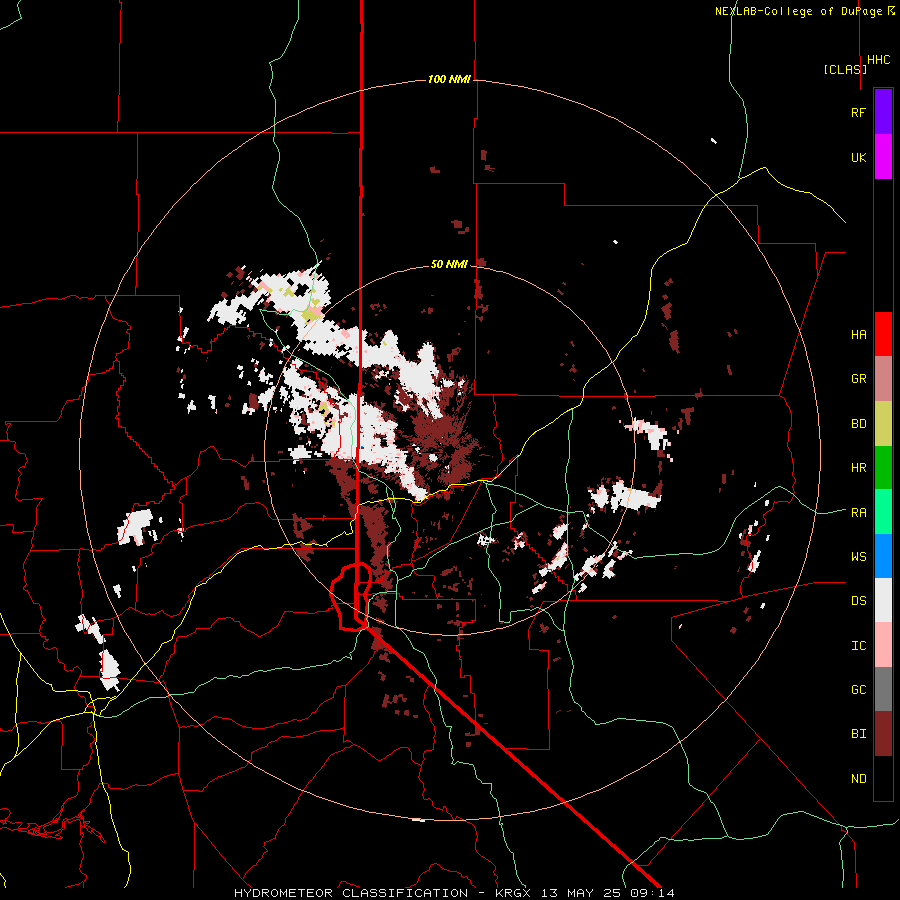Click the GR legend label
The width and height of the screenshot is (900, 900).
point(858,379)
